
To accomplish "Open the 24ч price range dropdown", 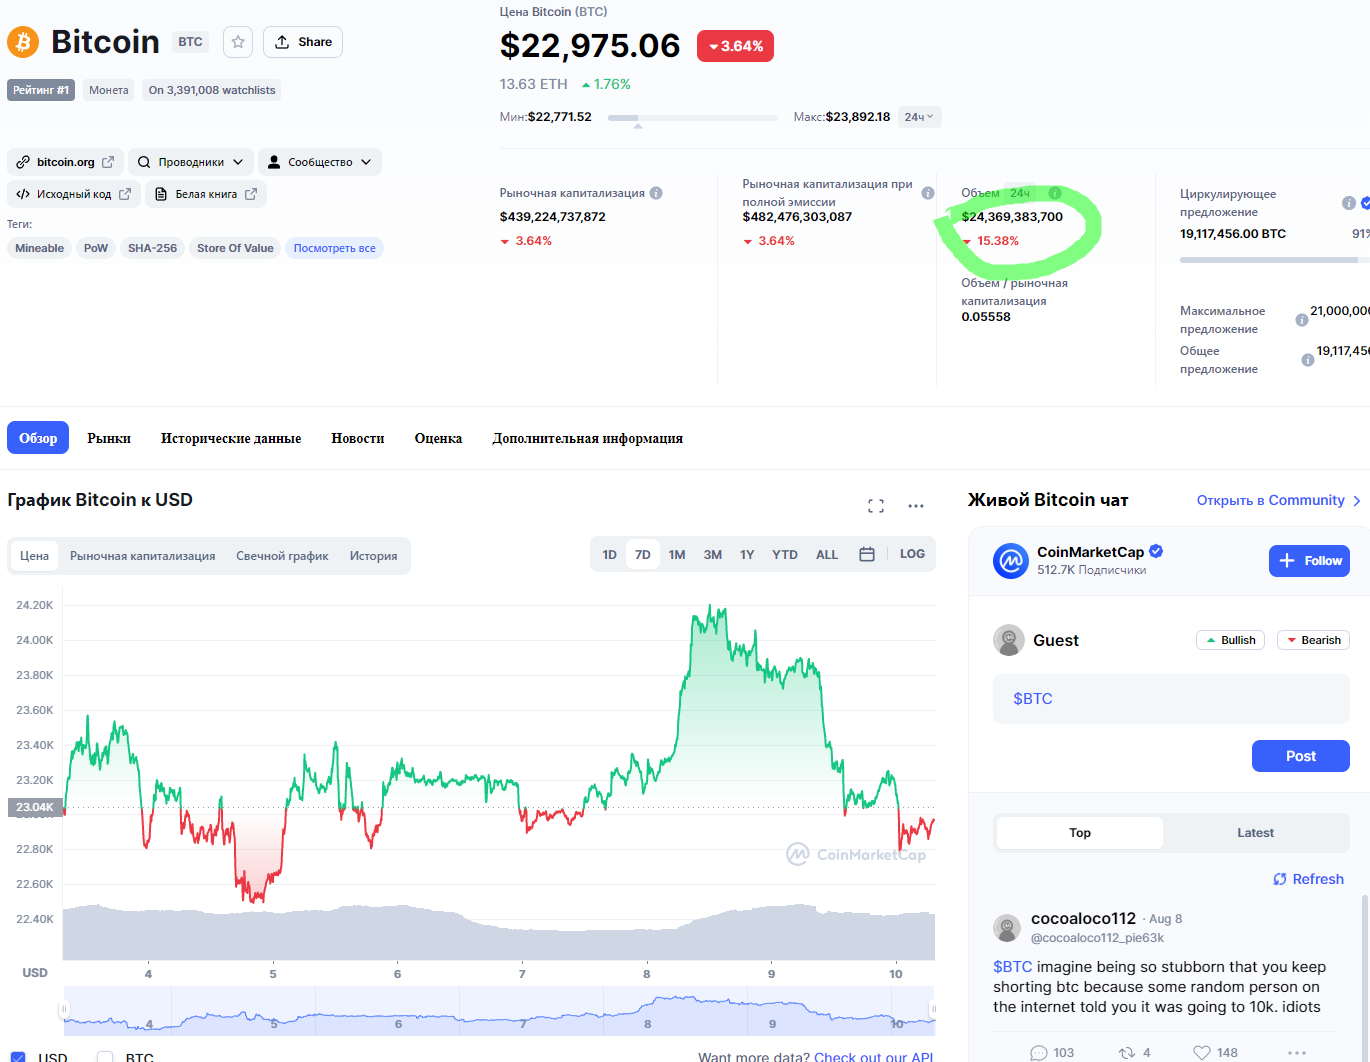I will point(919,117).
